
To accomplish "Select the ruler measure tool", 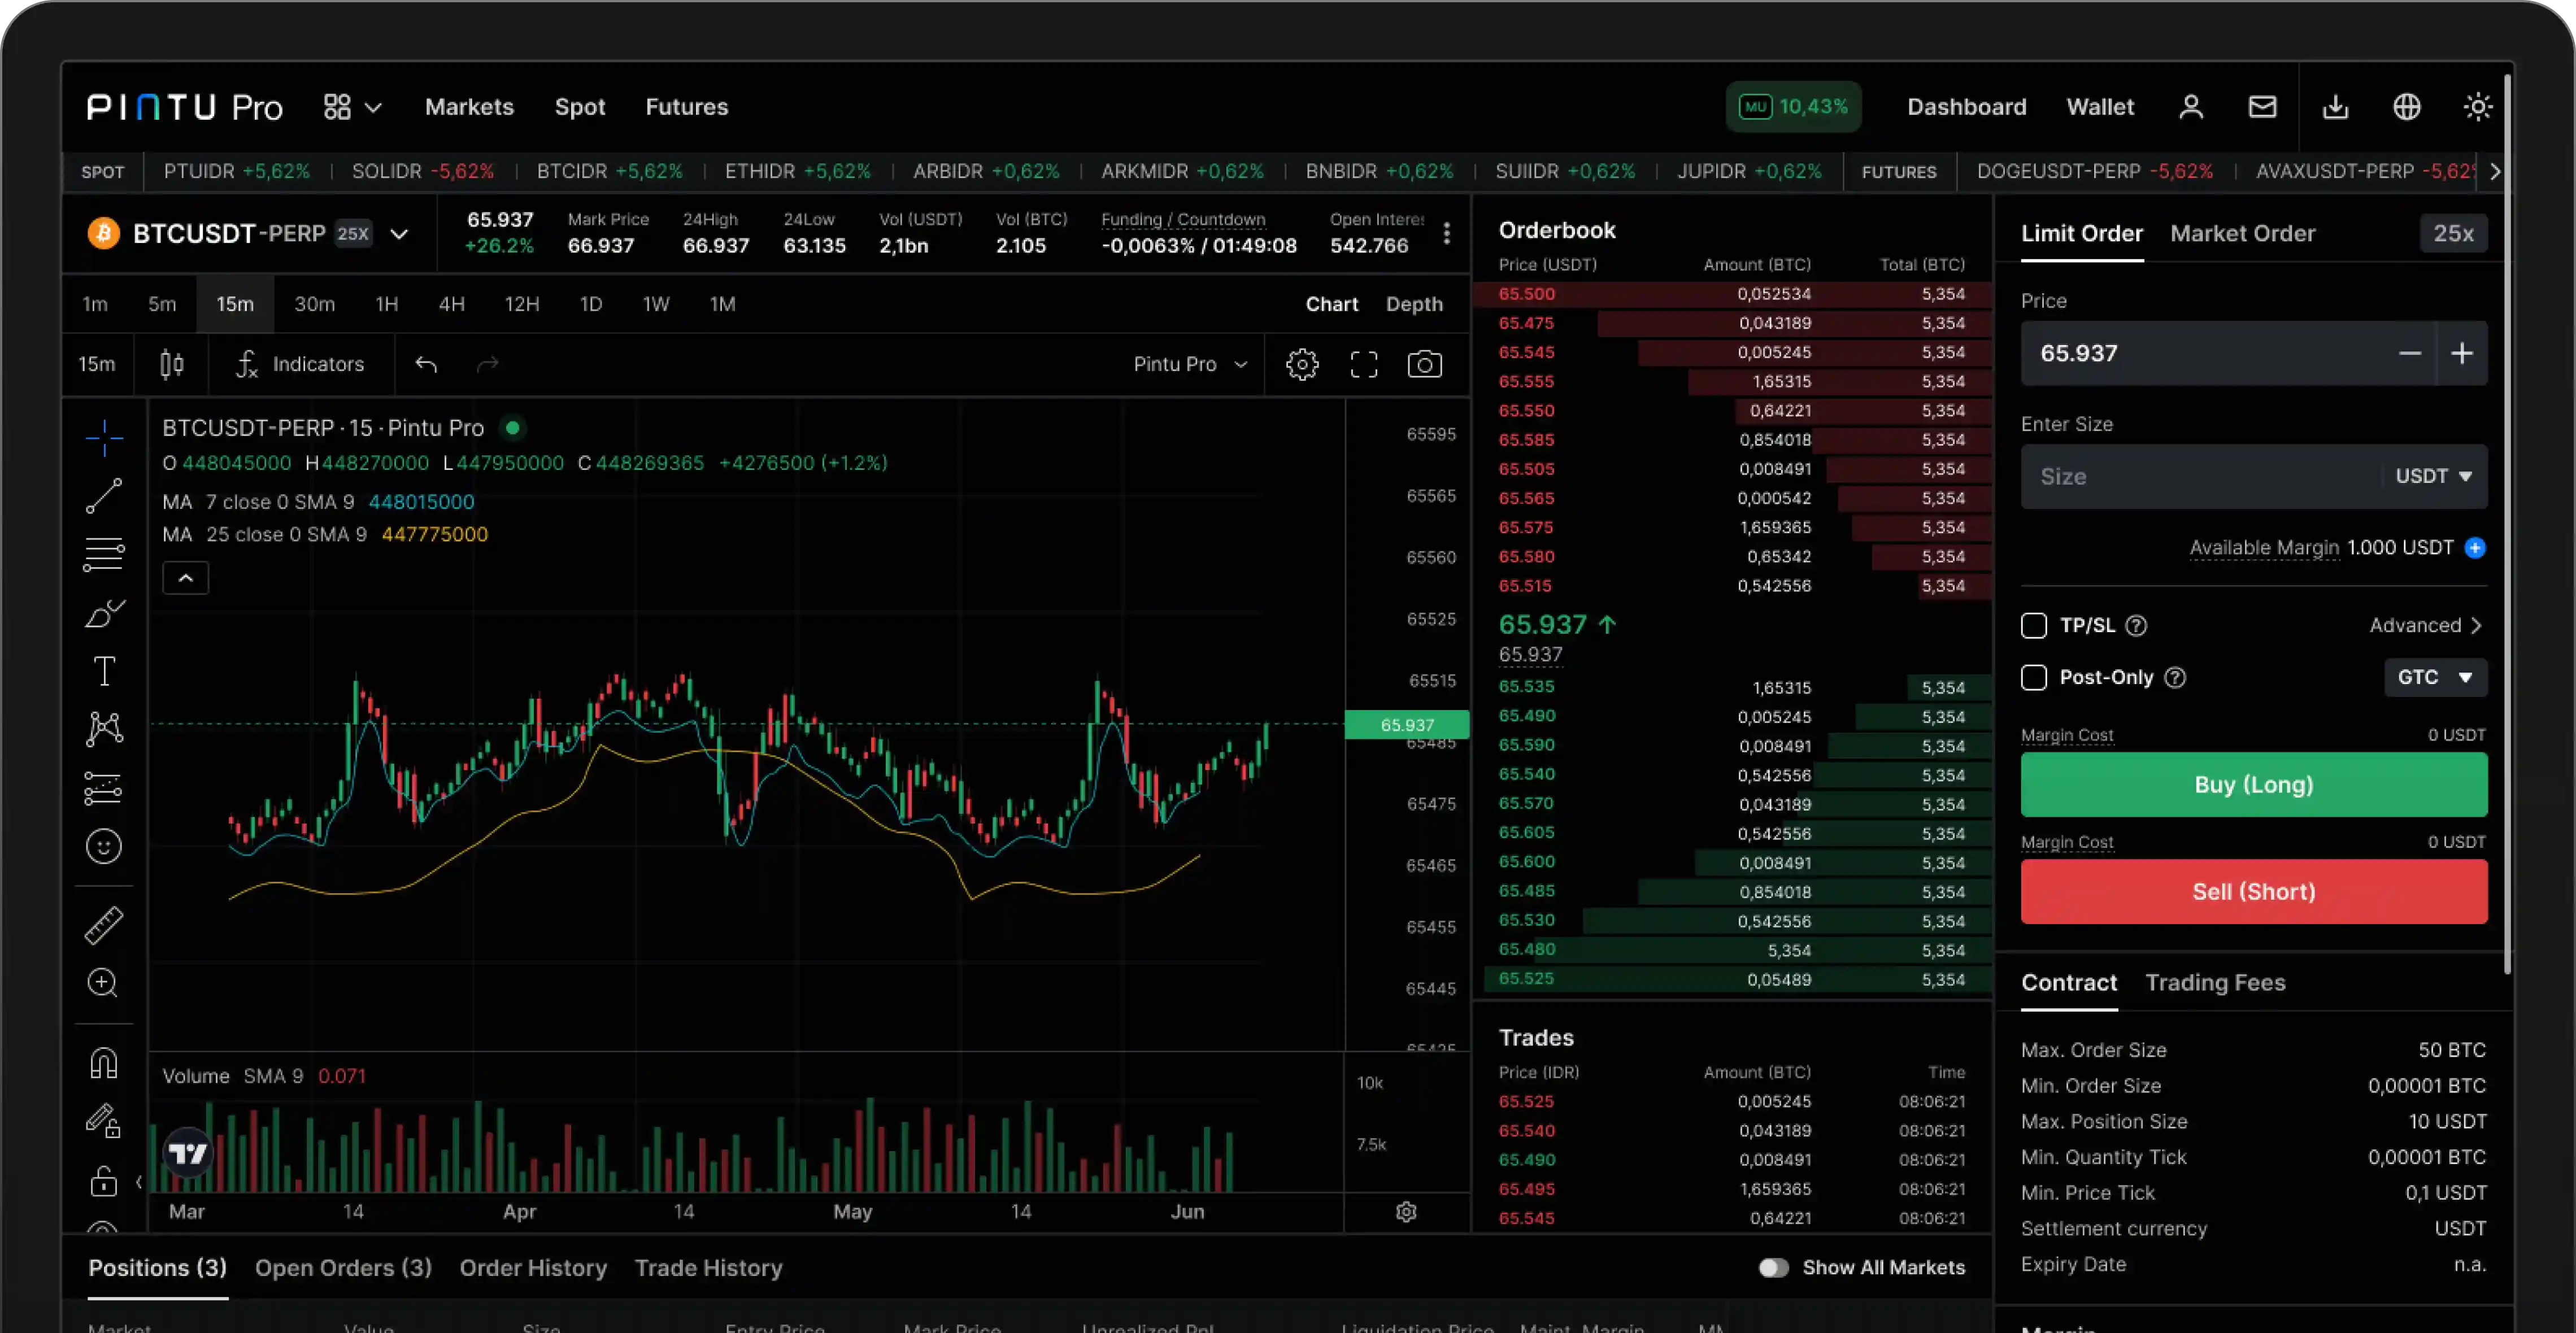I will 104,924.
